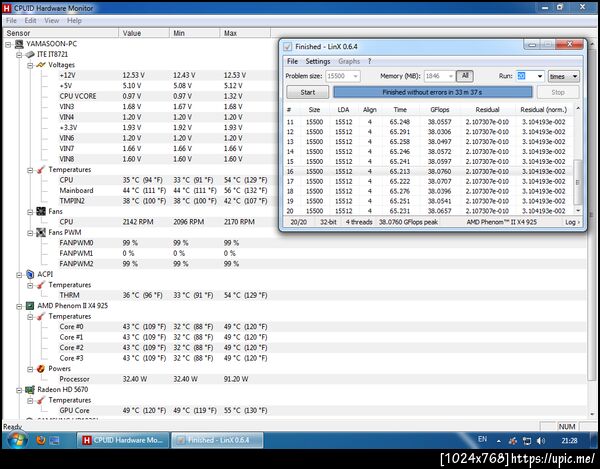Click the Powers flame icon
The image size is (600, 469).
pos(41,369)
